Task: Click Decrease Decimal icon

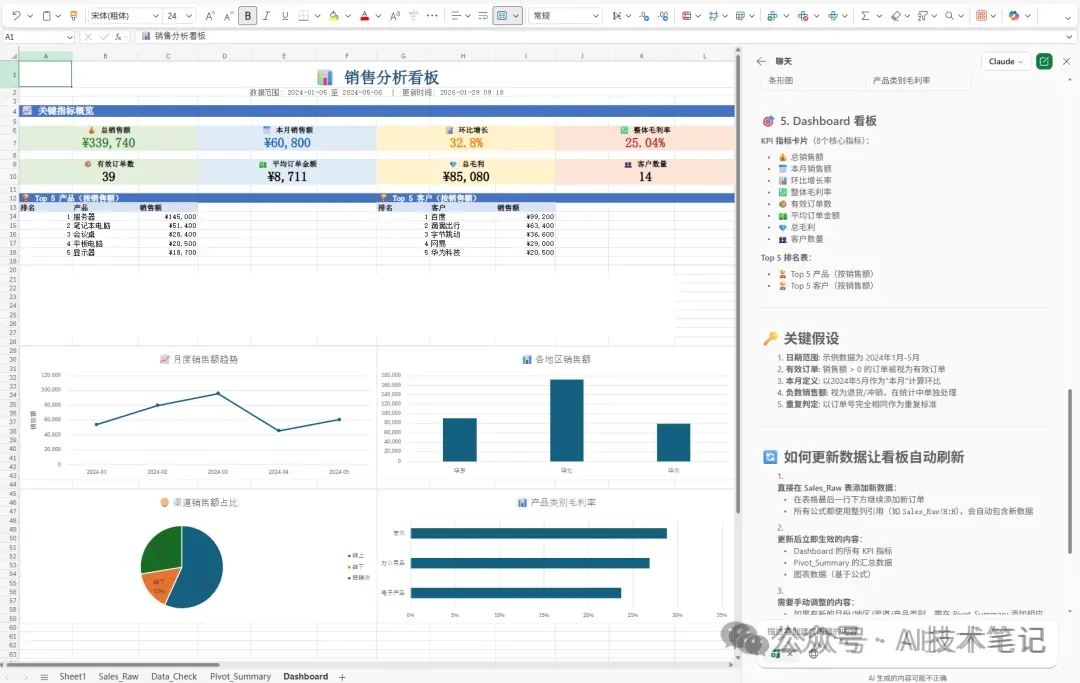Action: 663,15
